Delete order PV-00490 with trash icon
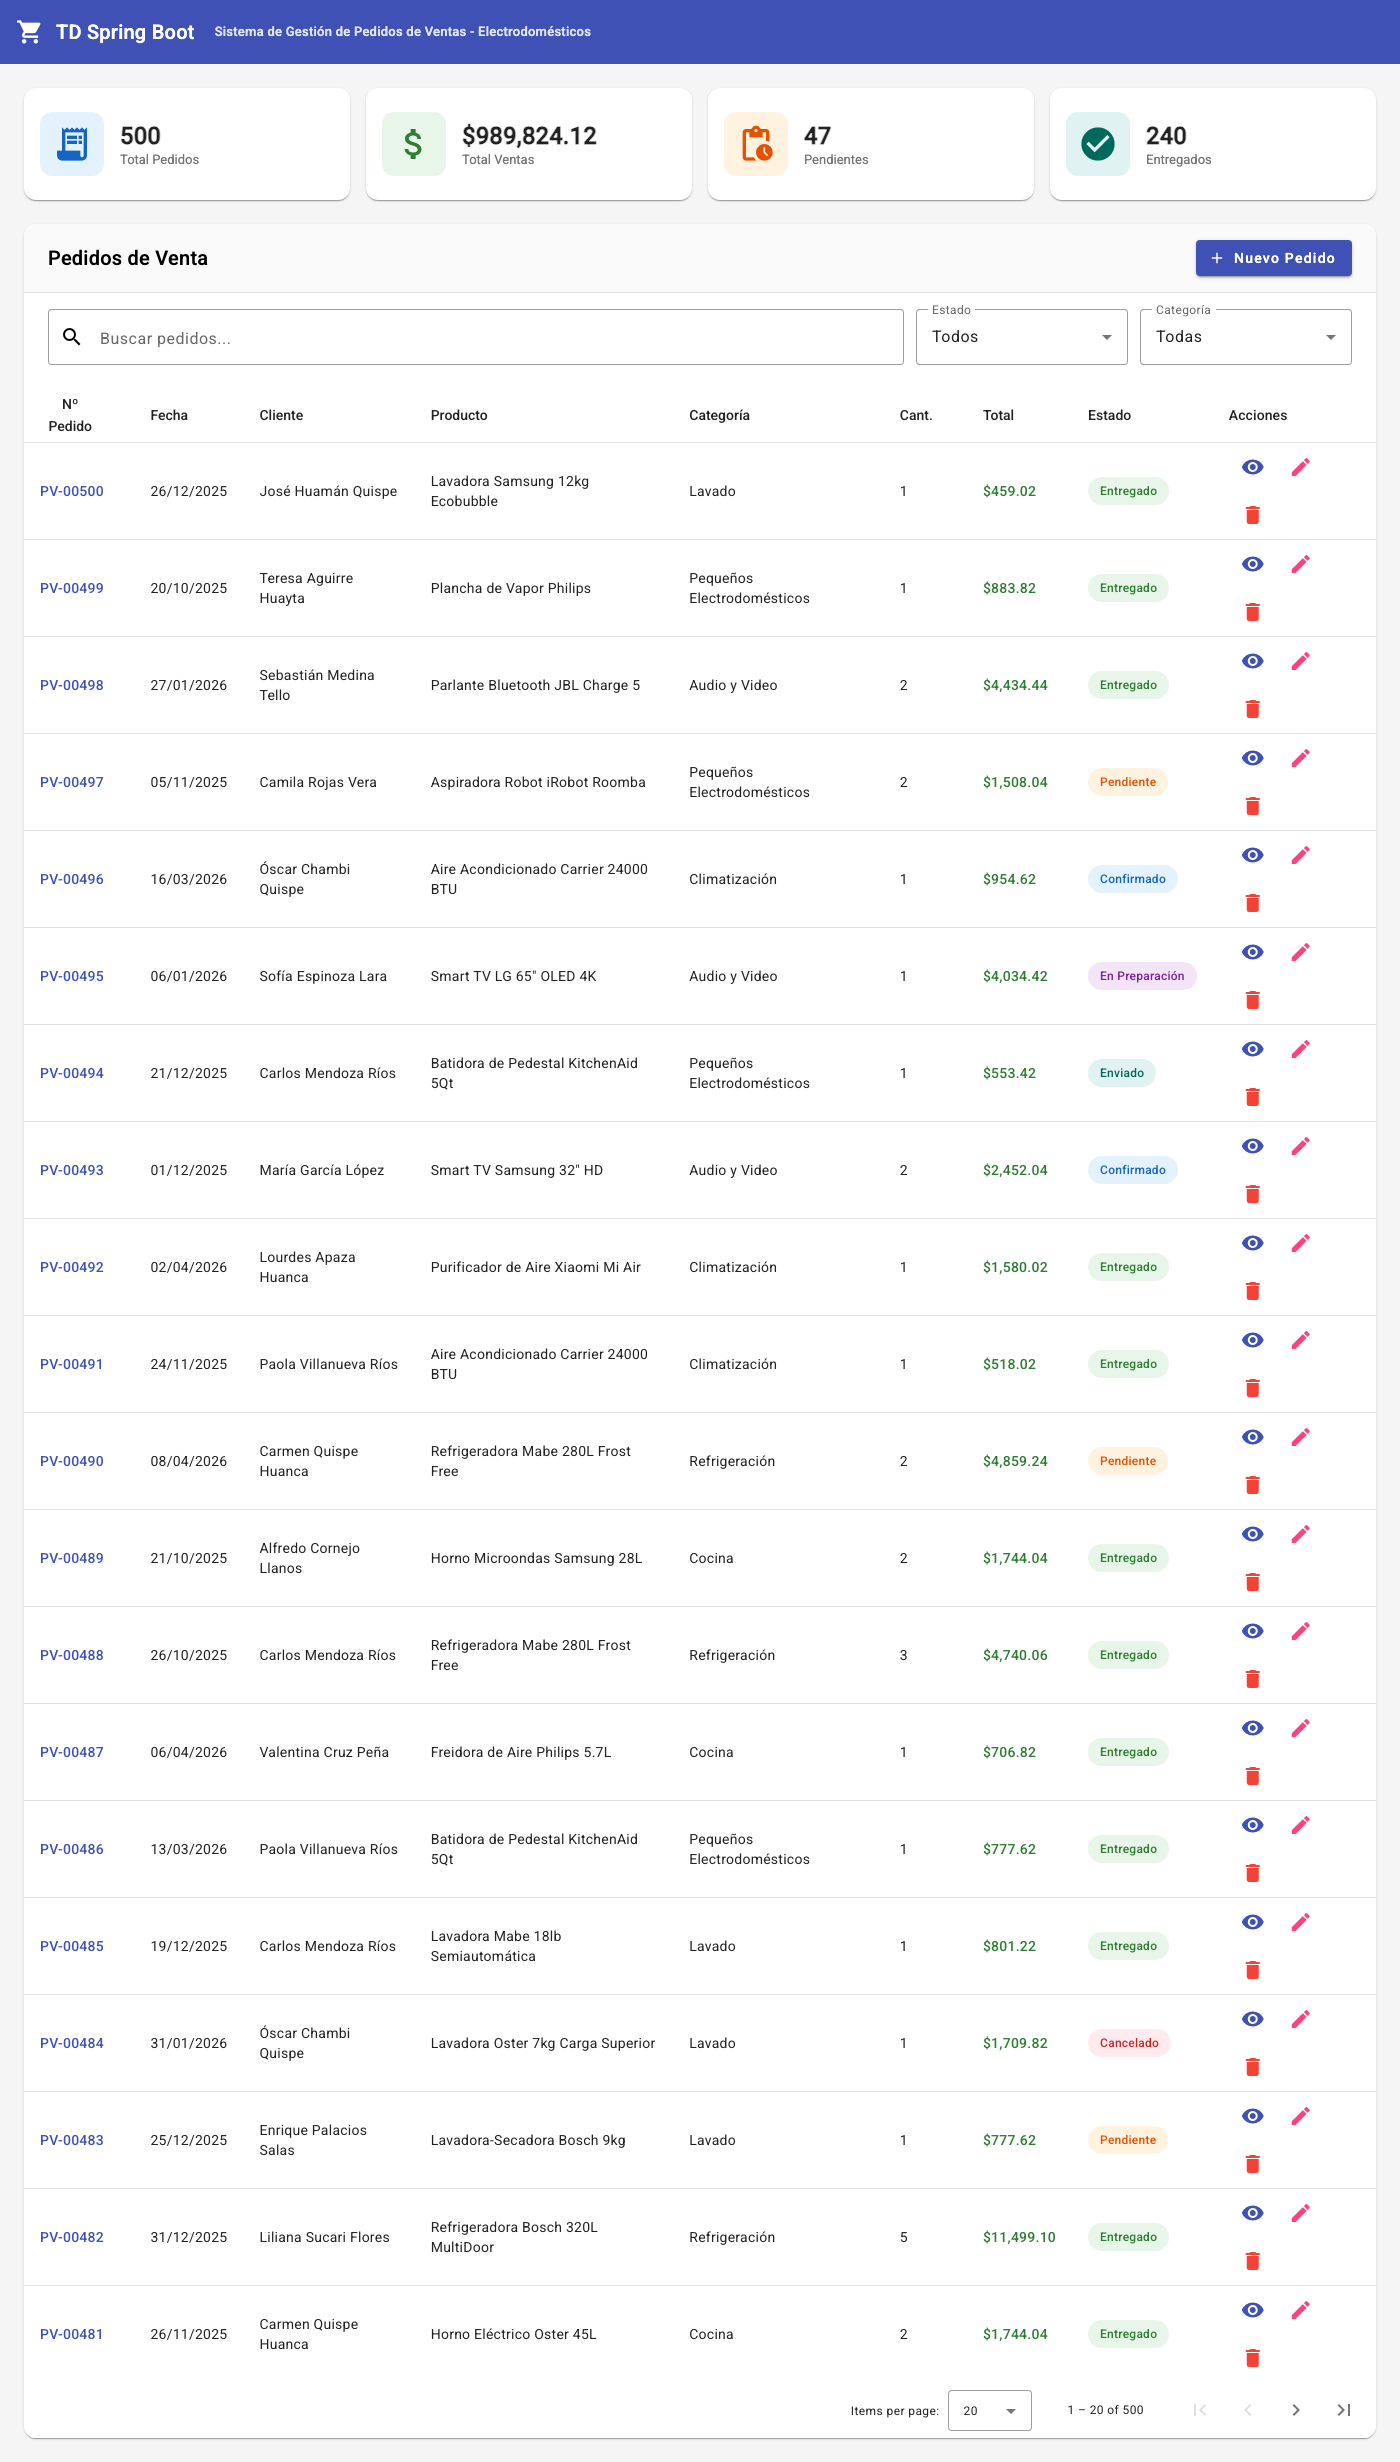The width and height of the screenshot is (1400, 2462). click(x=1252, y=1485)
